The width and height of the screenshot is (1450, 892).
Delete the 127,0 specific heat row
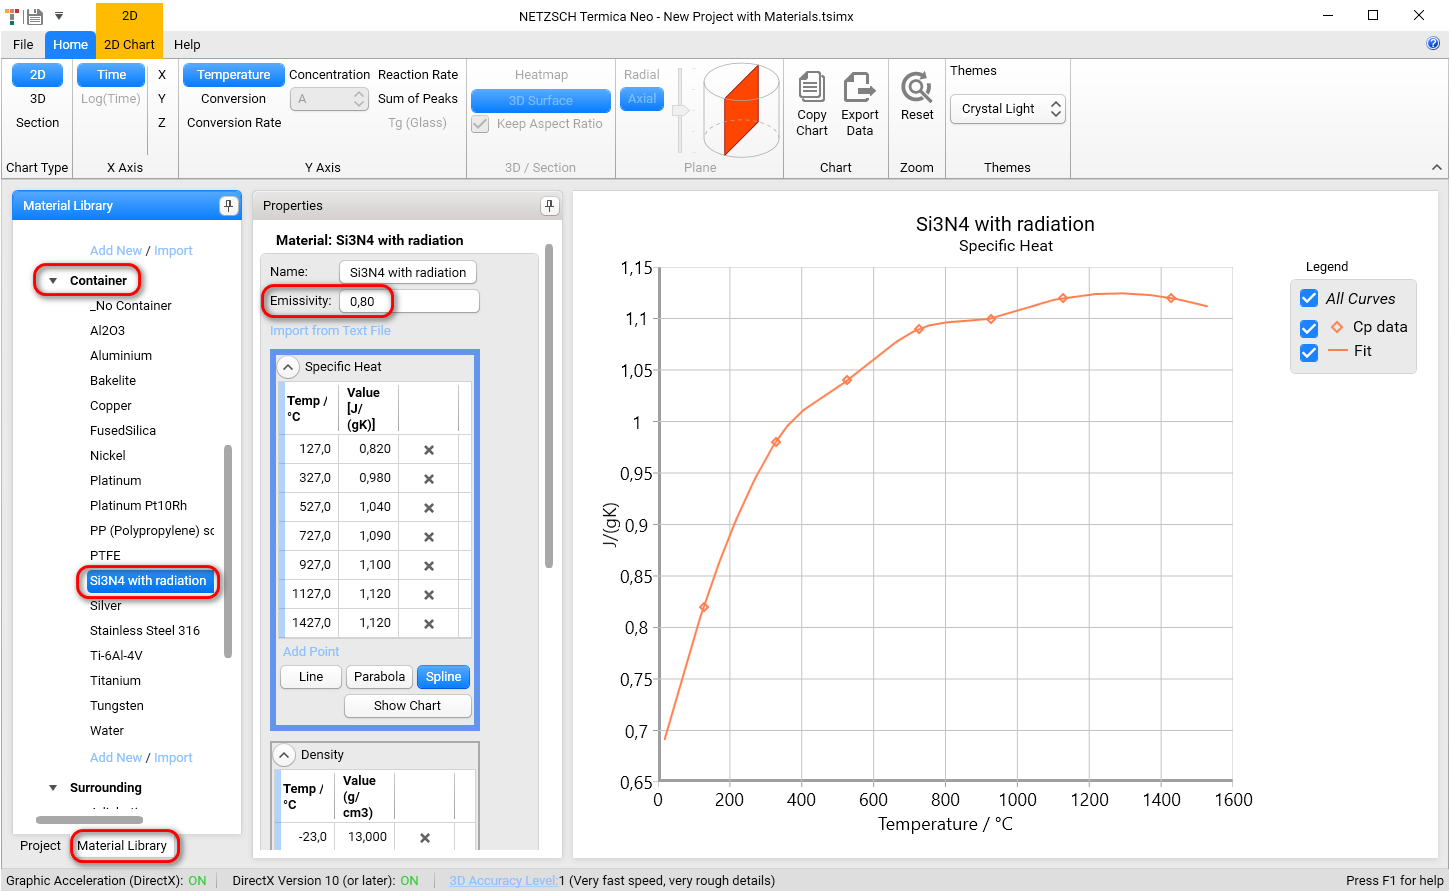pyautogui.click(x=429, y=450)
